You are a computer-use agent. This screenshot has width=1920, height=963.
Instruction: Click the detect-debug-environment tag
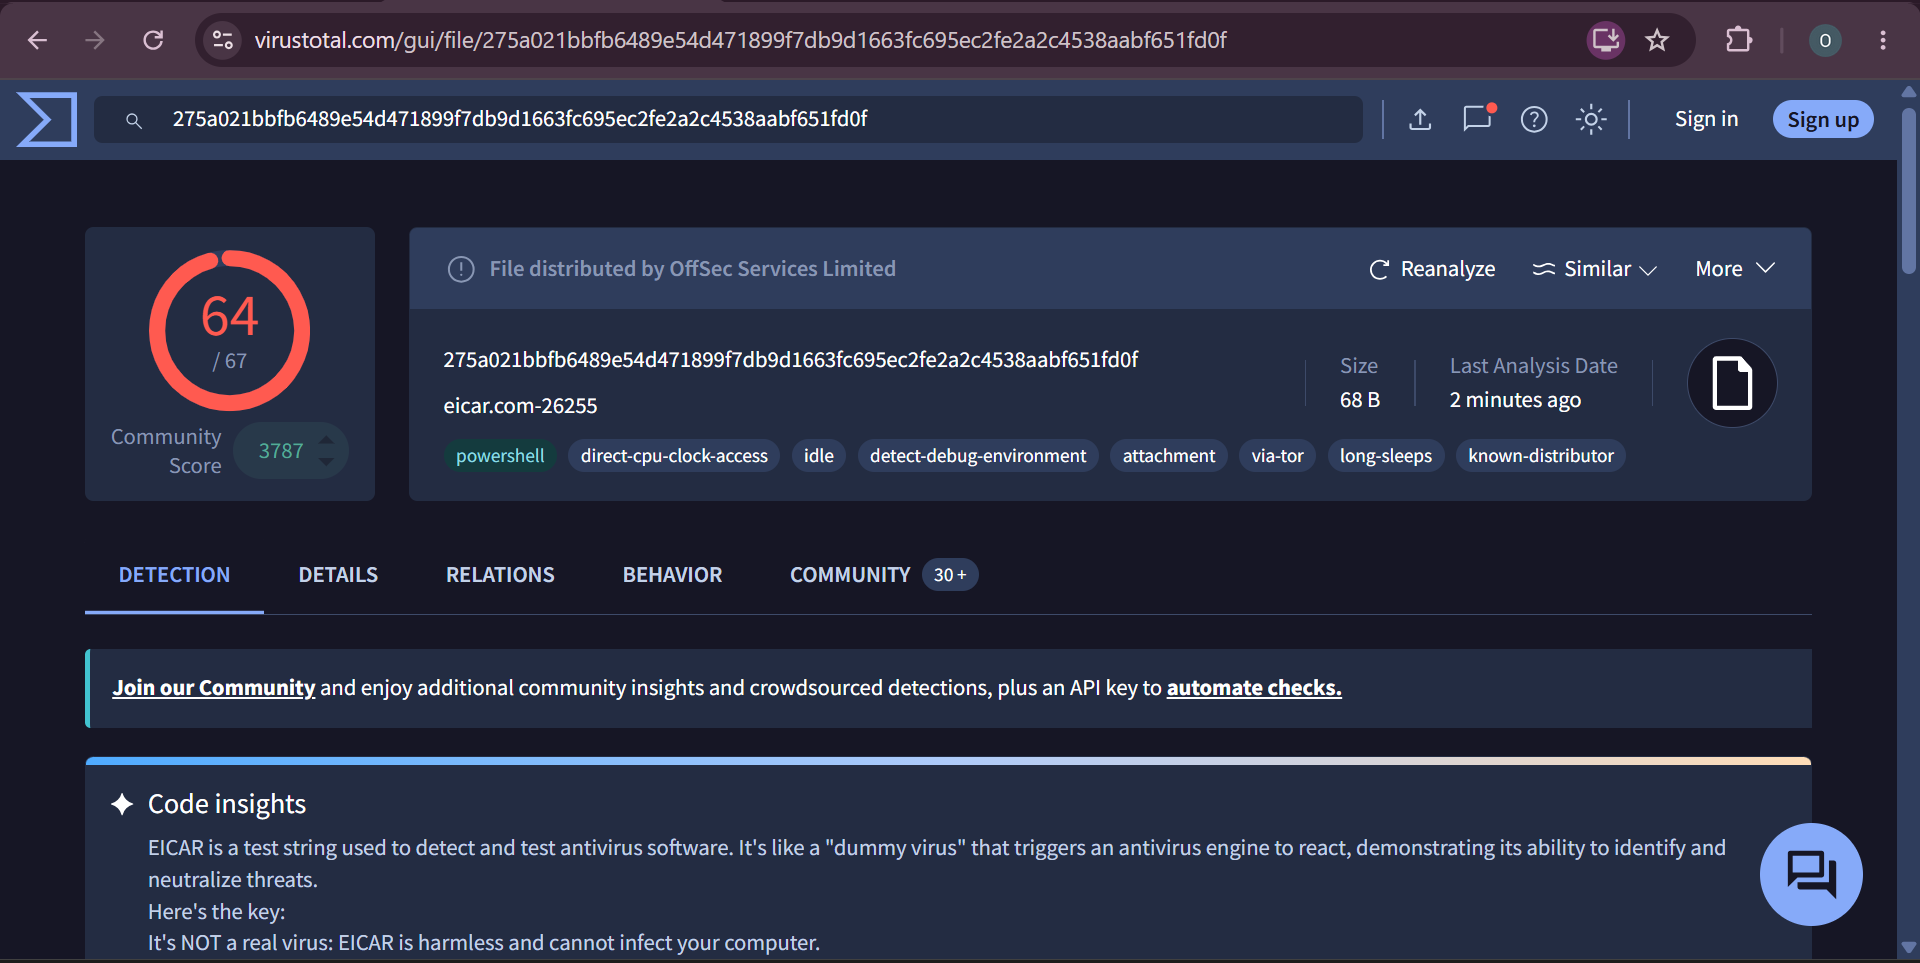[x=978, y=456]
